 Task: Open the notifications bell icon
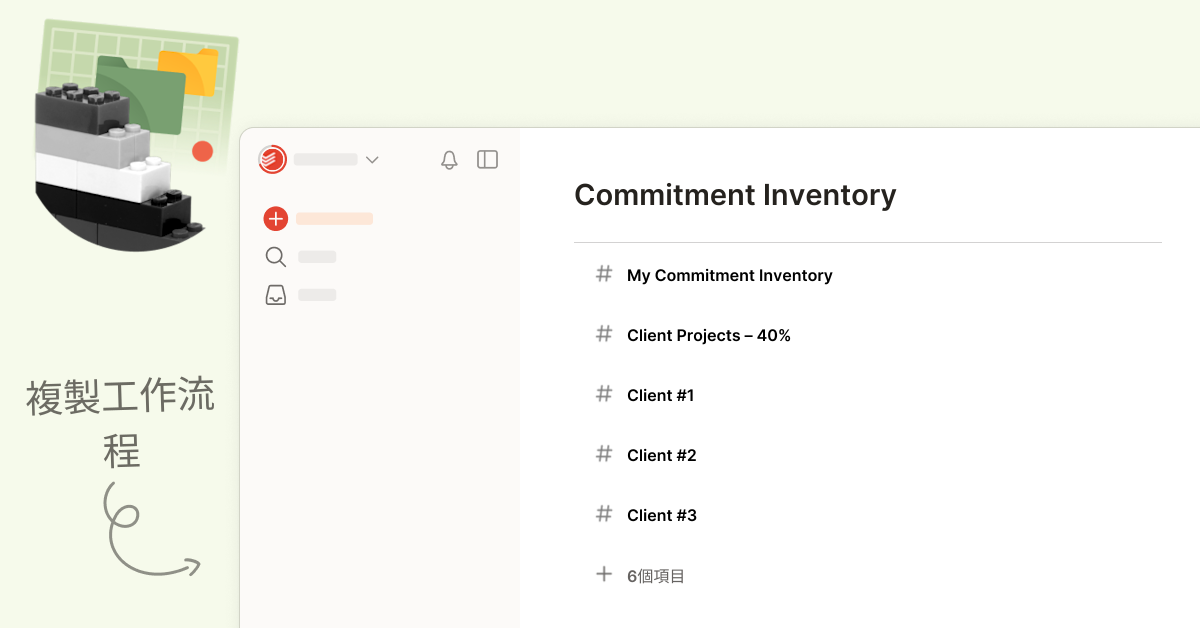click(x=449, y=160)
